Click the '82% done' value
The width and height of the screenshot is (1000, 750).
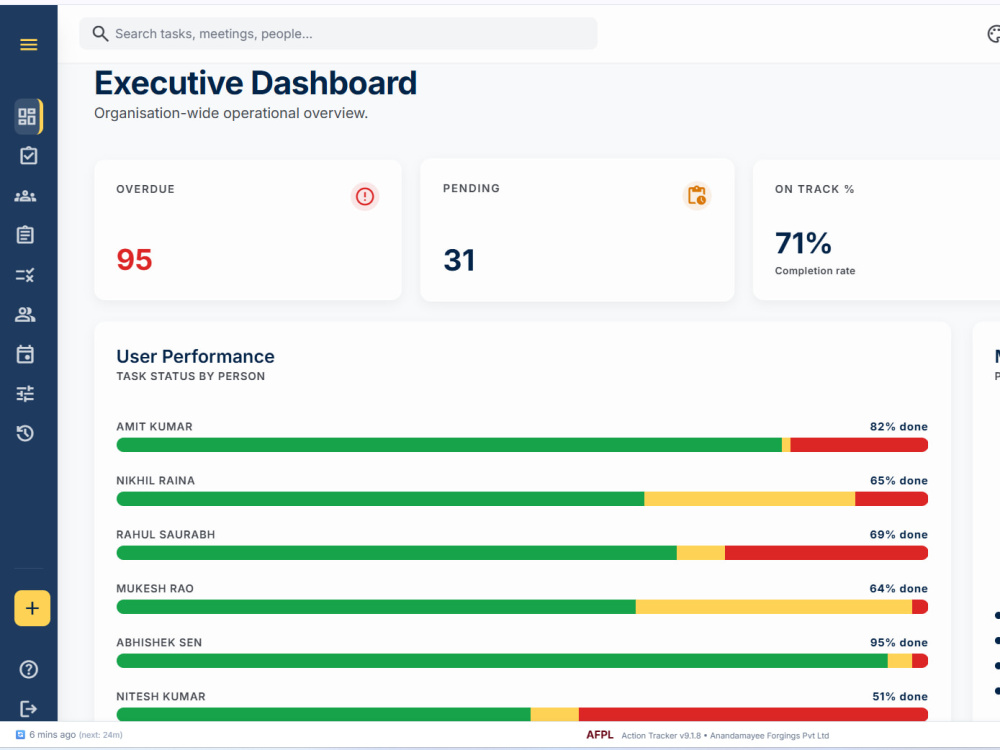pyautogui.click(x=899, y=427)
